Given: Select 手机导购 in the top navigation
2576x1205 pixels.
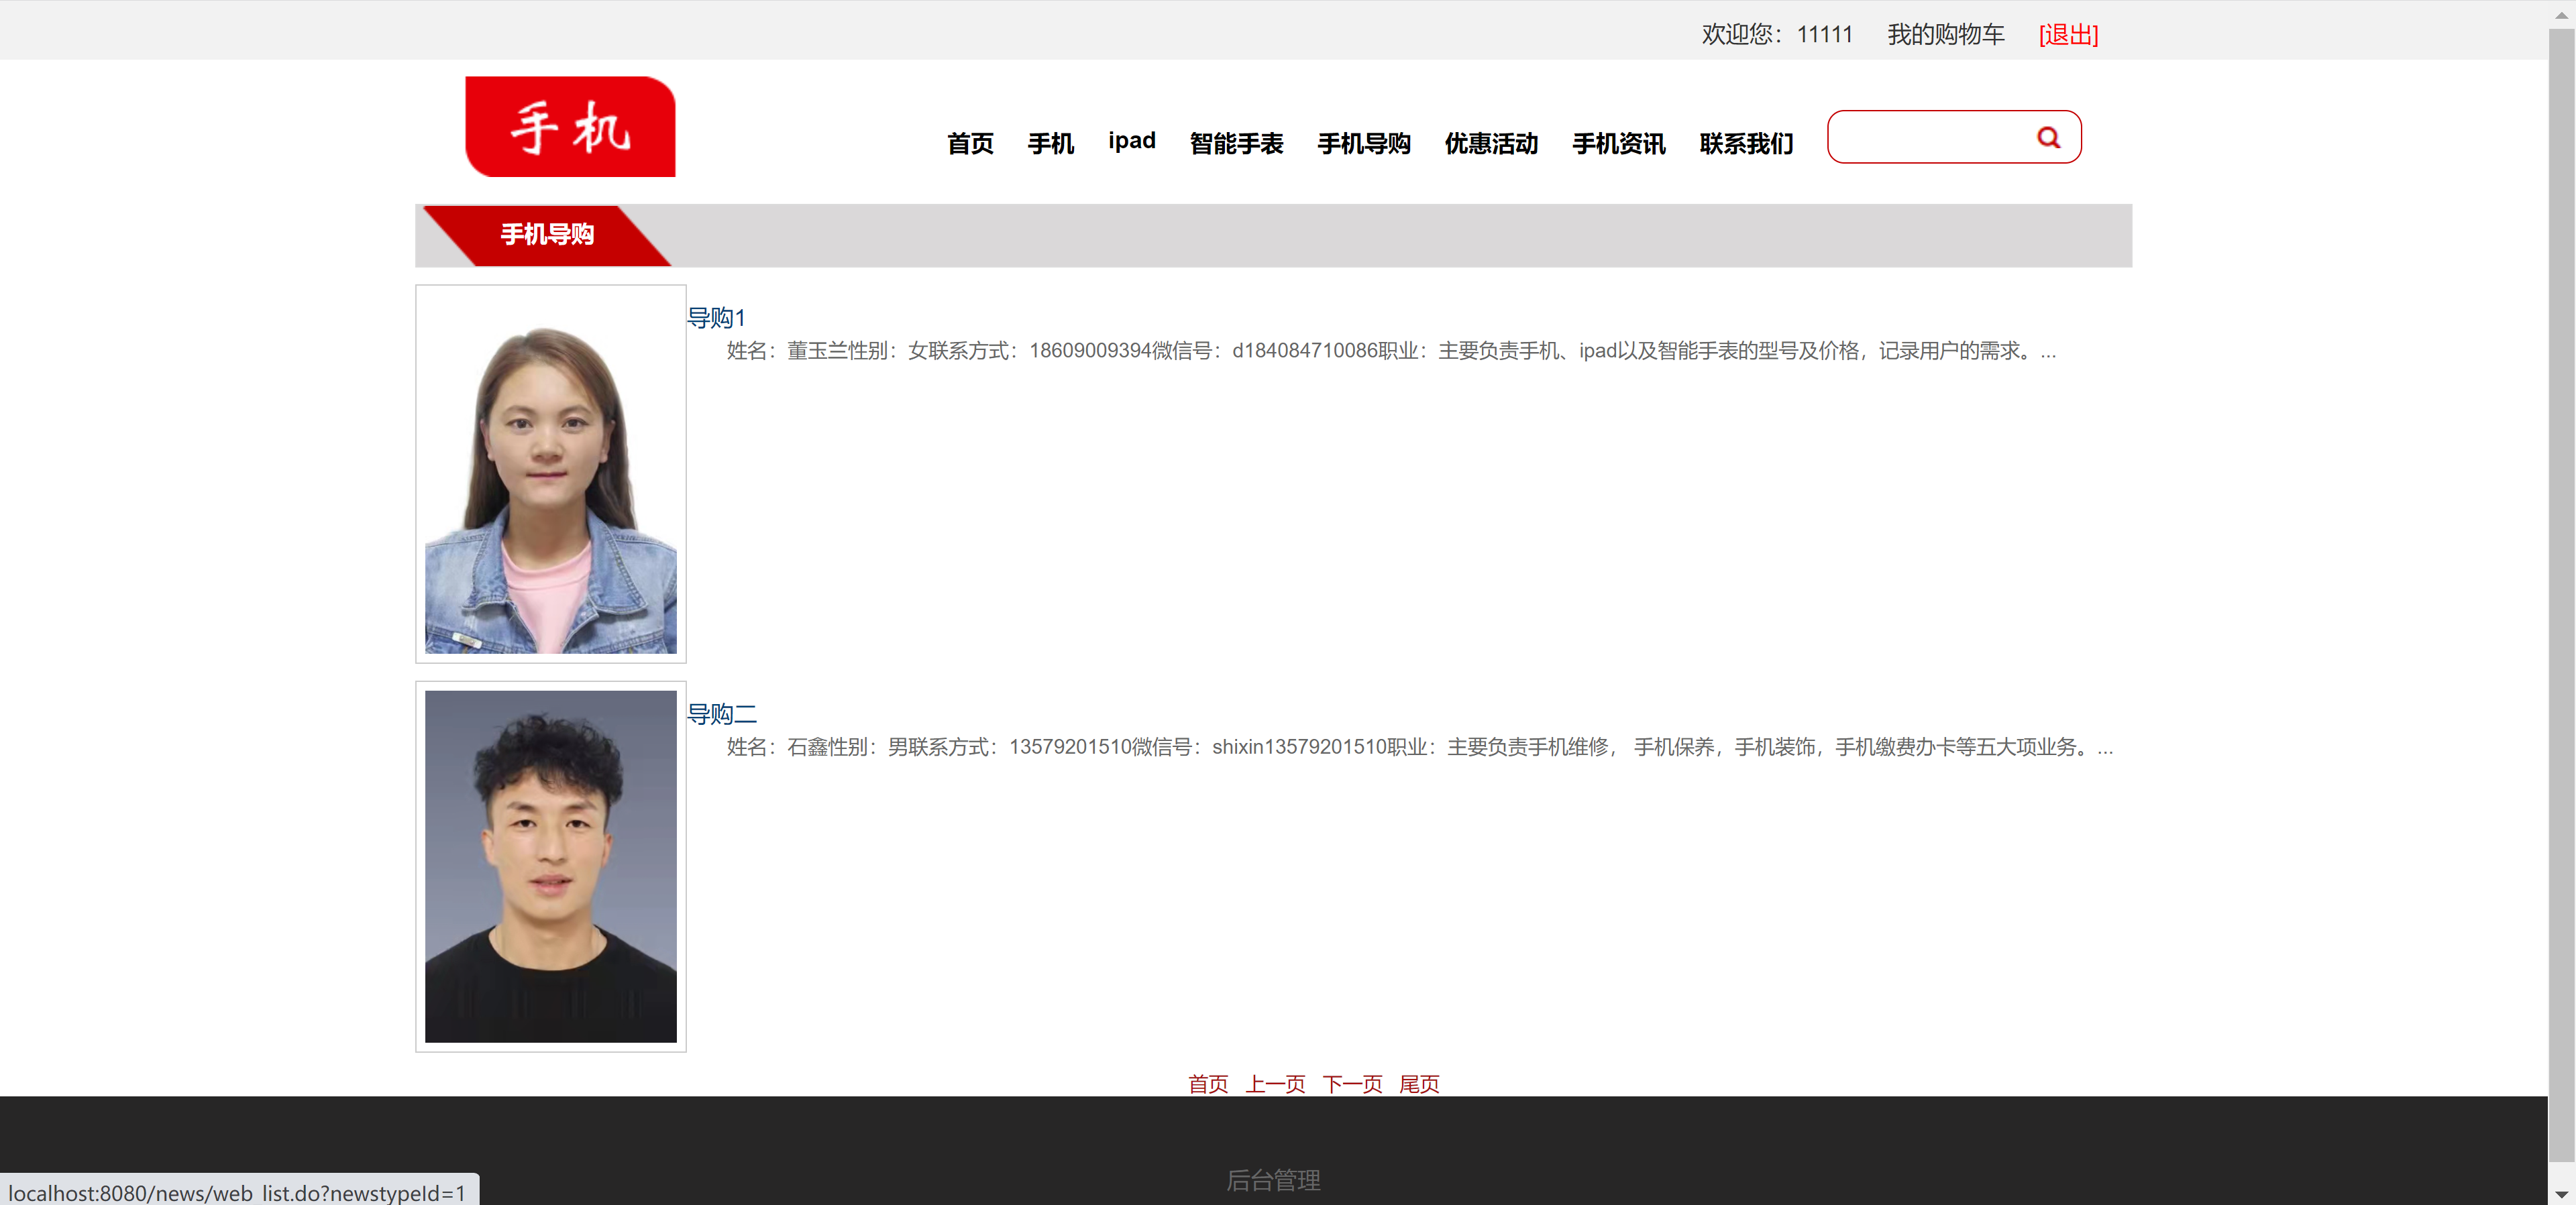Looking at the screenshot, I should point(1363,143).
